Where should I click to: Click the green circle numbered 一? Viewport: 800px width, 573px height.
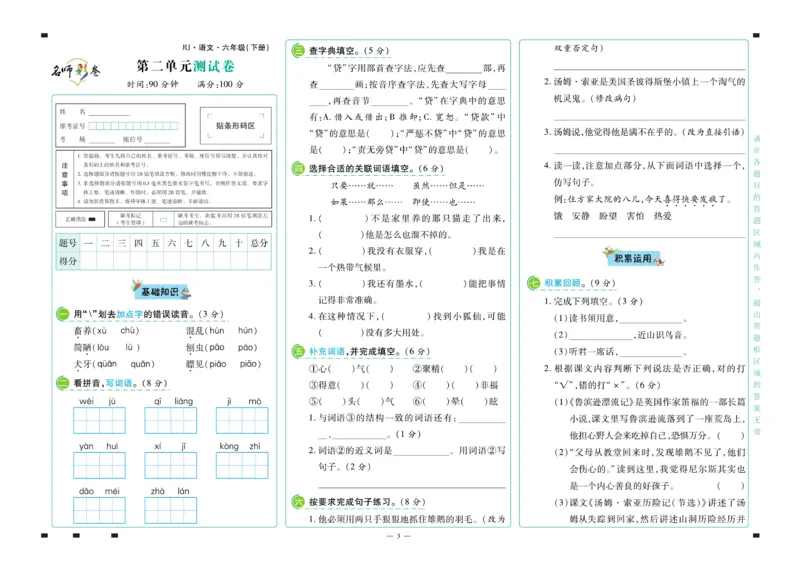coord(63,314)
